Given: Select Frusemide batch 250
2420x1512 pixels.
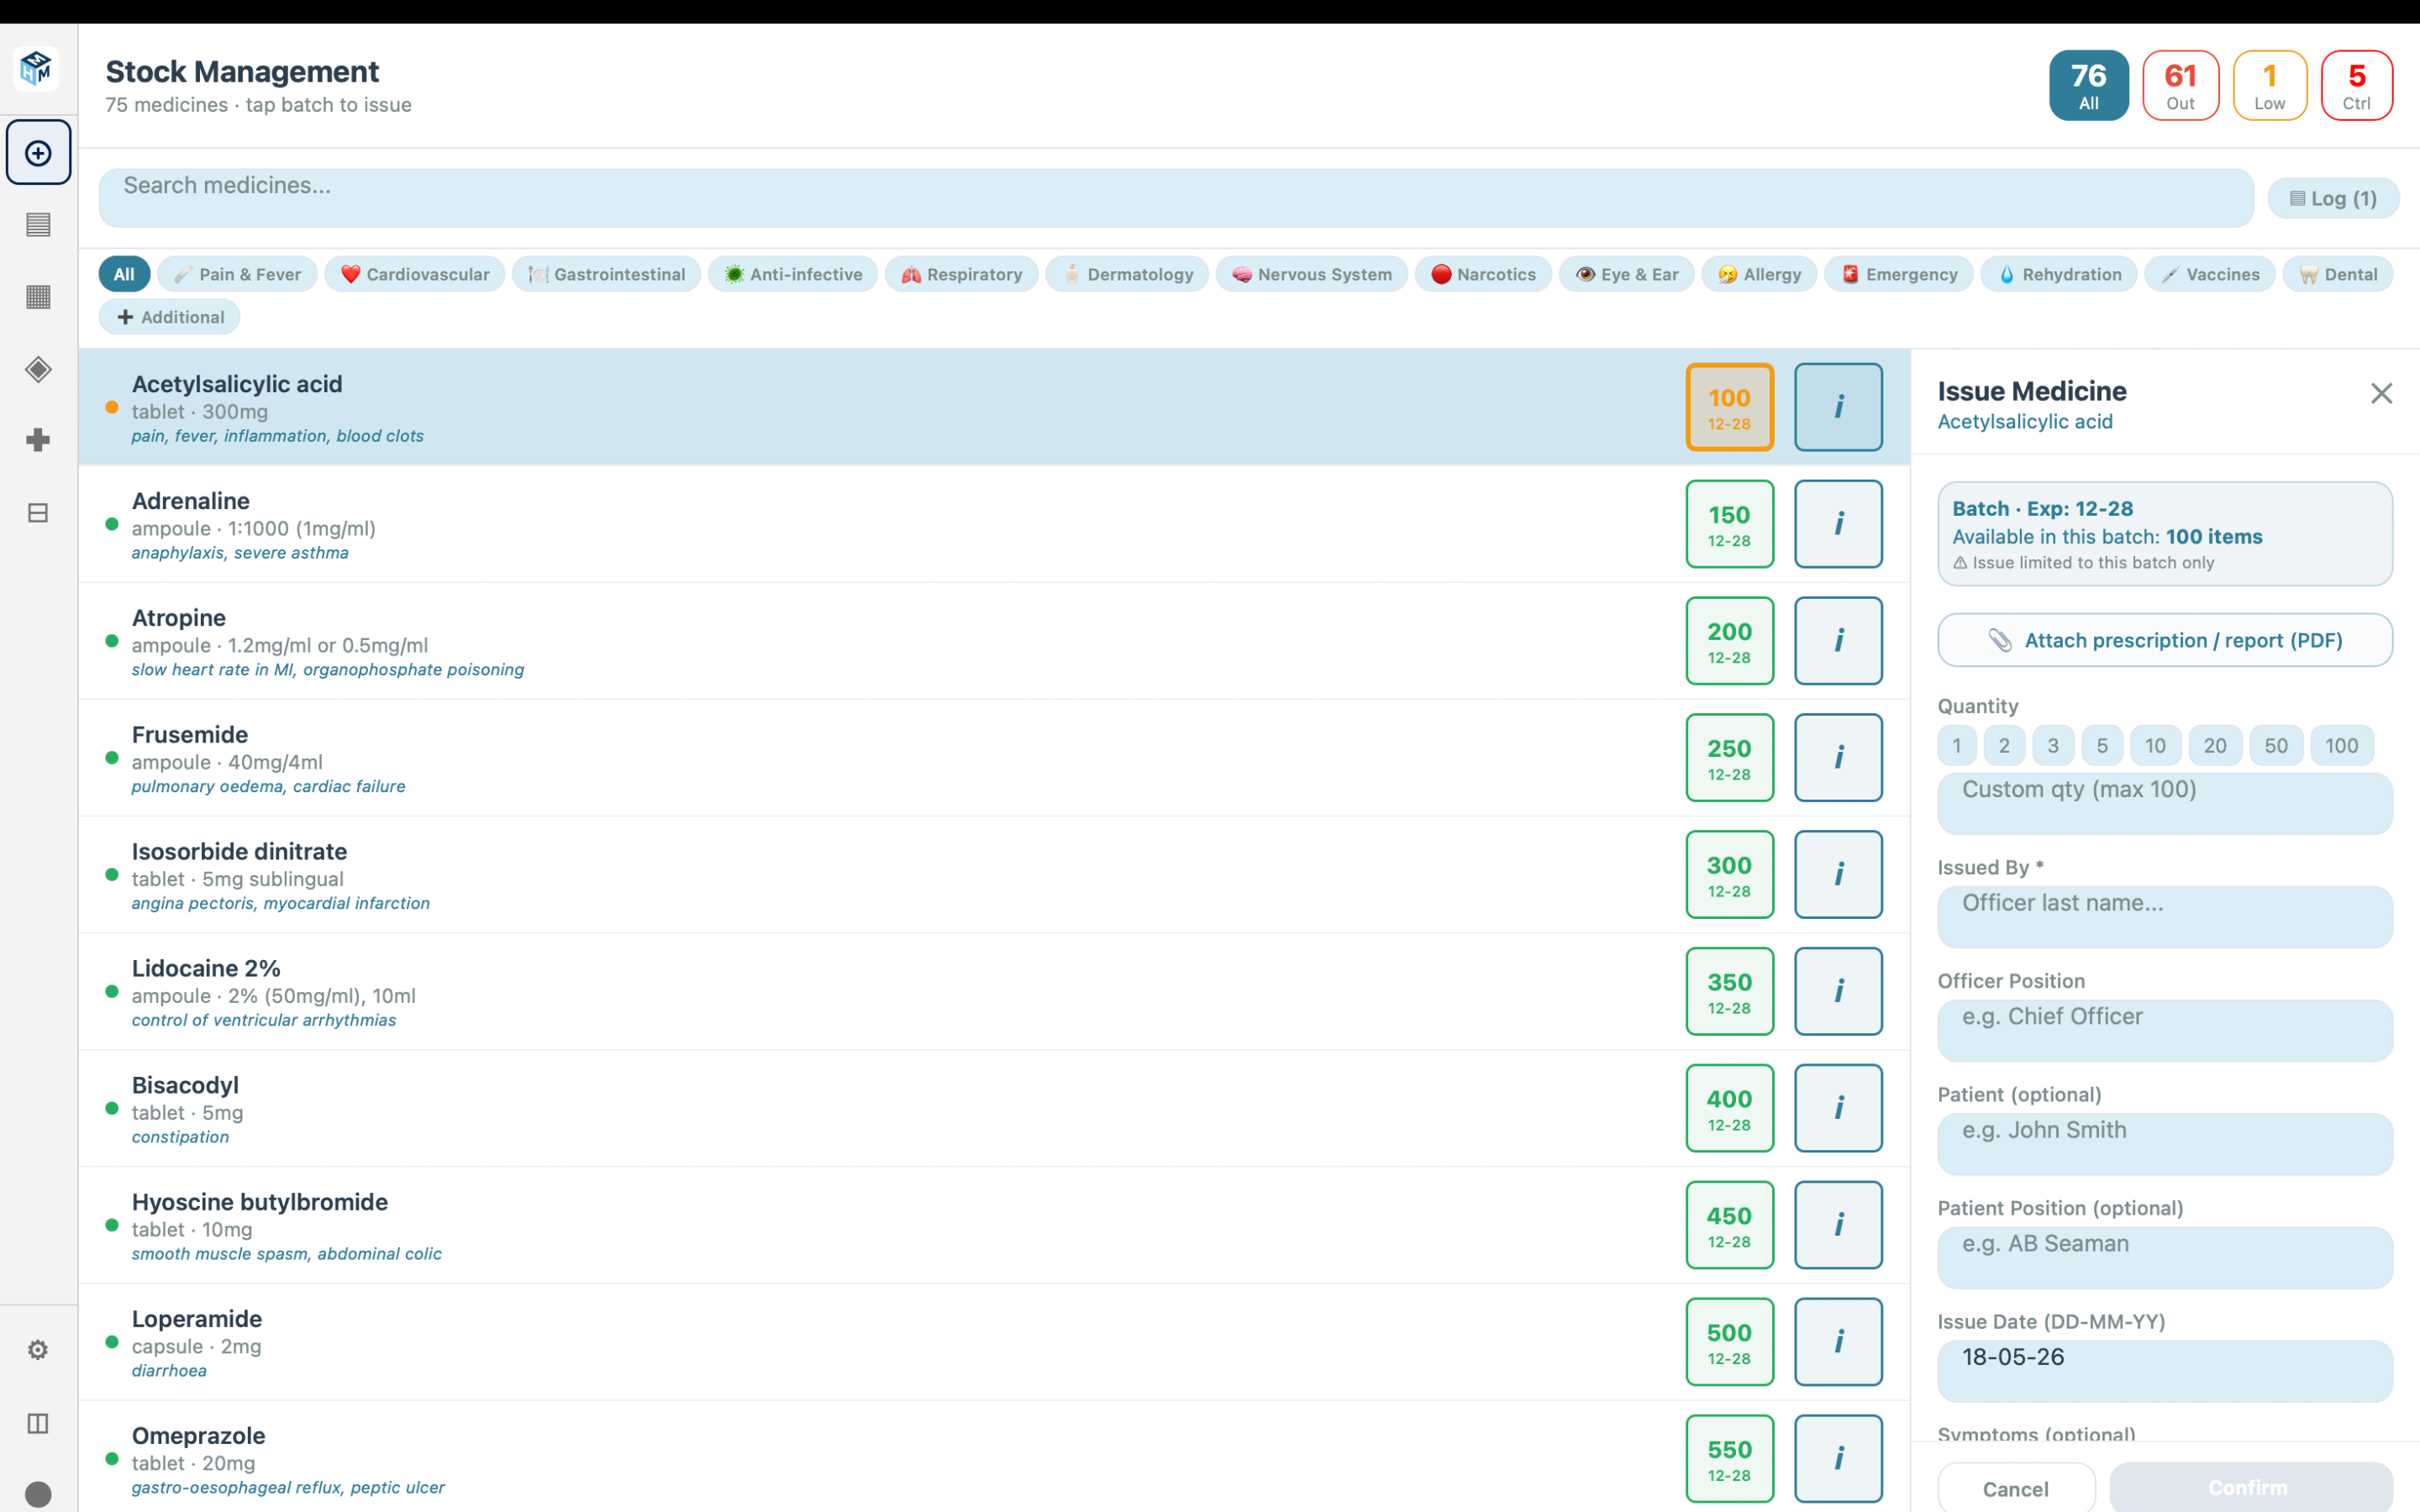Looking at the screenshot, I should point(1729,757).
